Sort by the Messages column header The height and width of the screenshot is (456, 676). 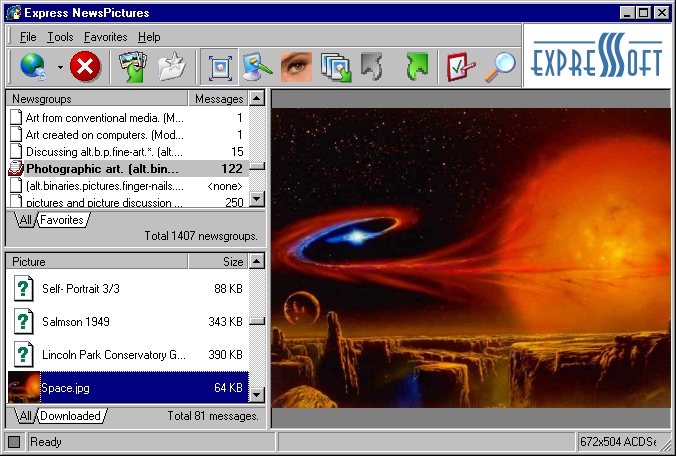pyautogui.click(x=218, y=99)
